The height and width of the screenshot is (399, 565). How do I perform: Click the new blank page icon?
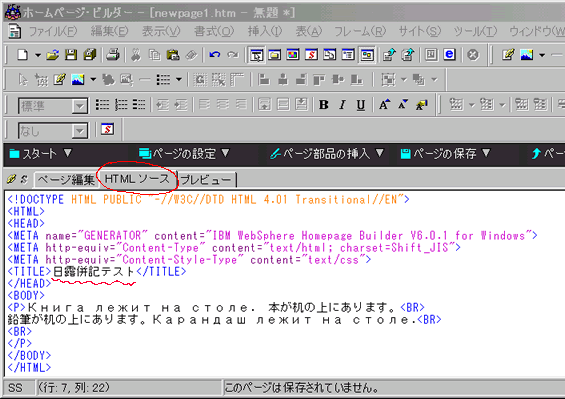point(23,55)
